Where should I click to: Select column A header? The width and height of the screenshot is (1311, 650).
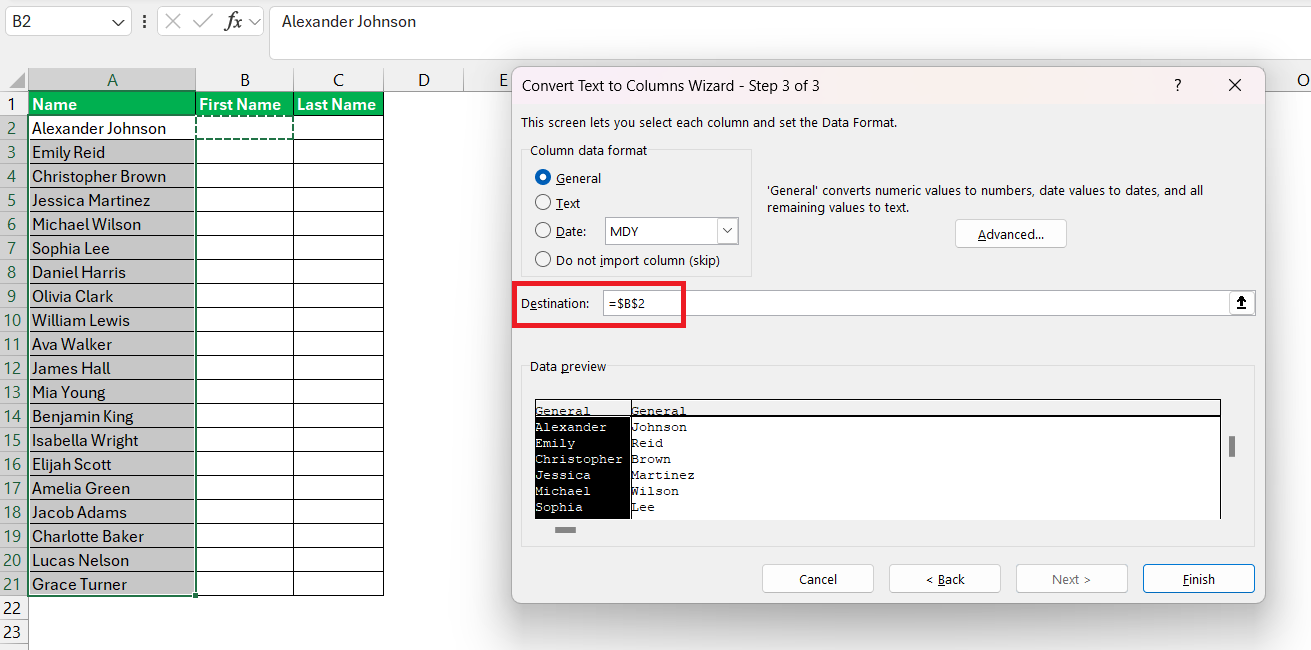(112, 80)
